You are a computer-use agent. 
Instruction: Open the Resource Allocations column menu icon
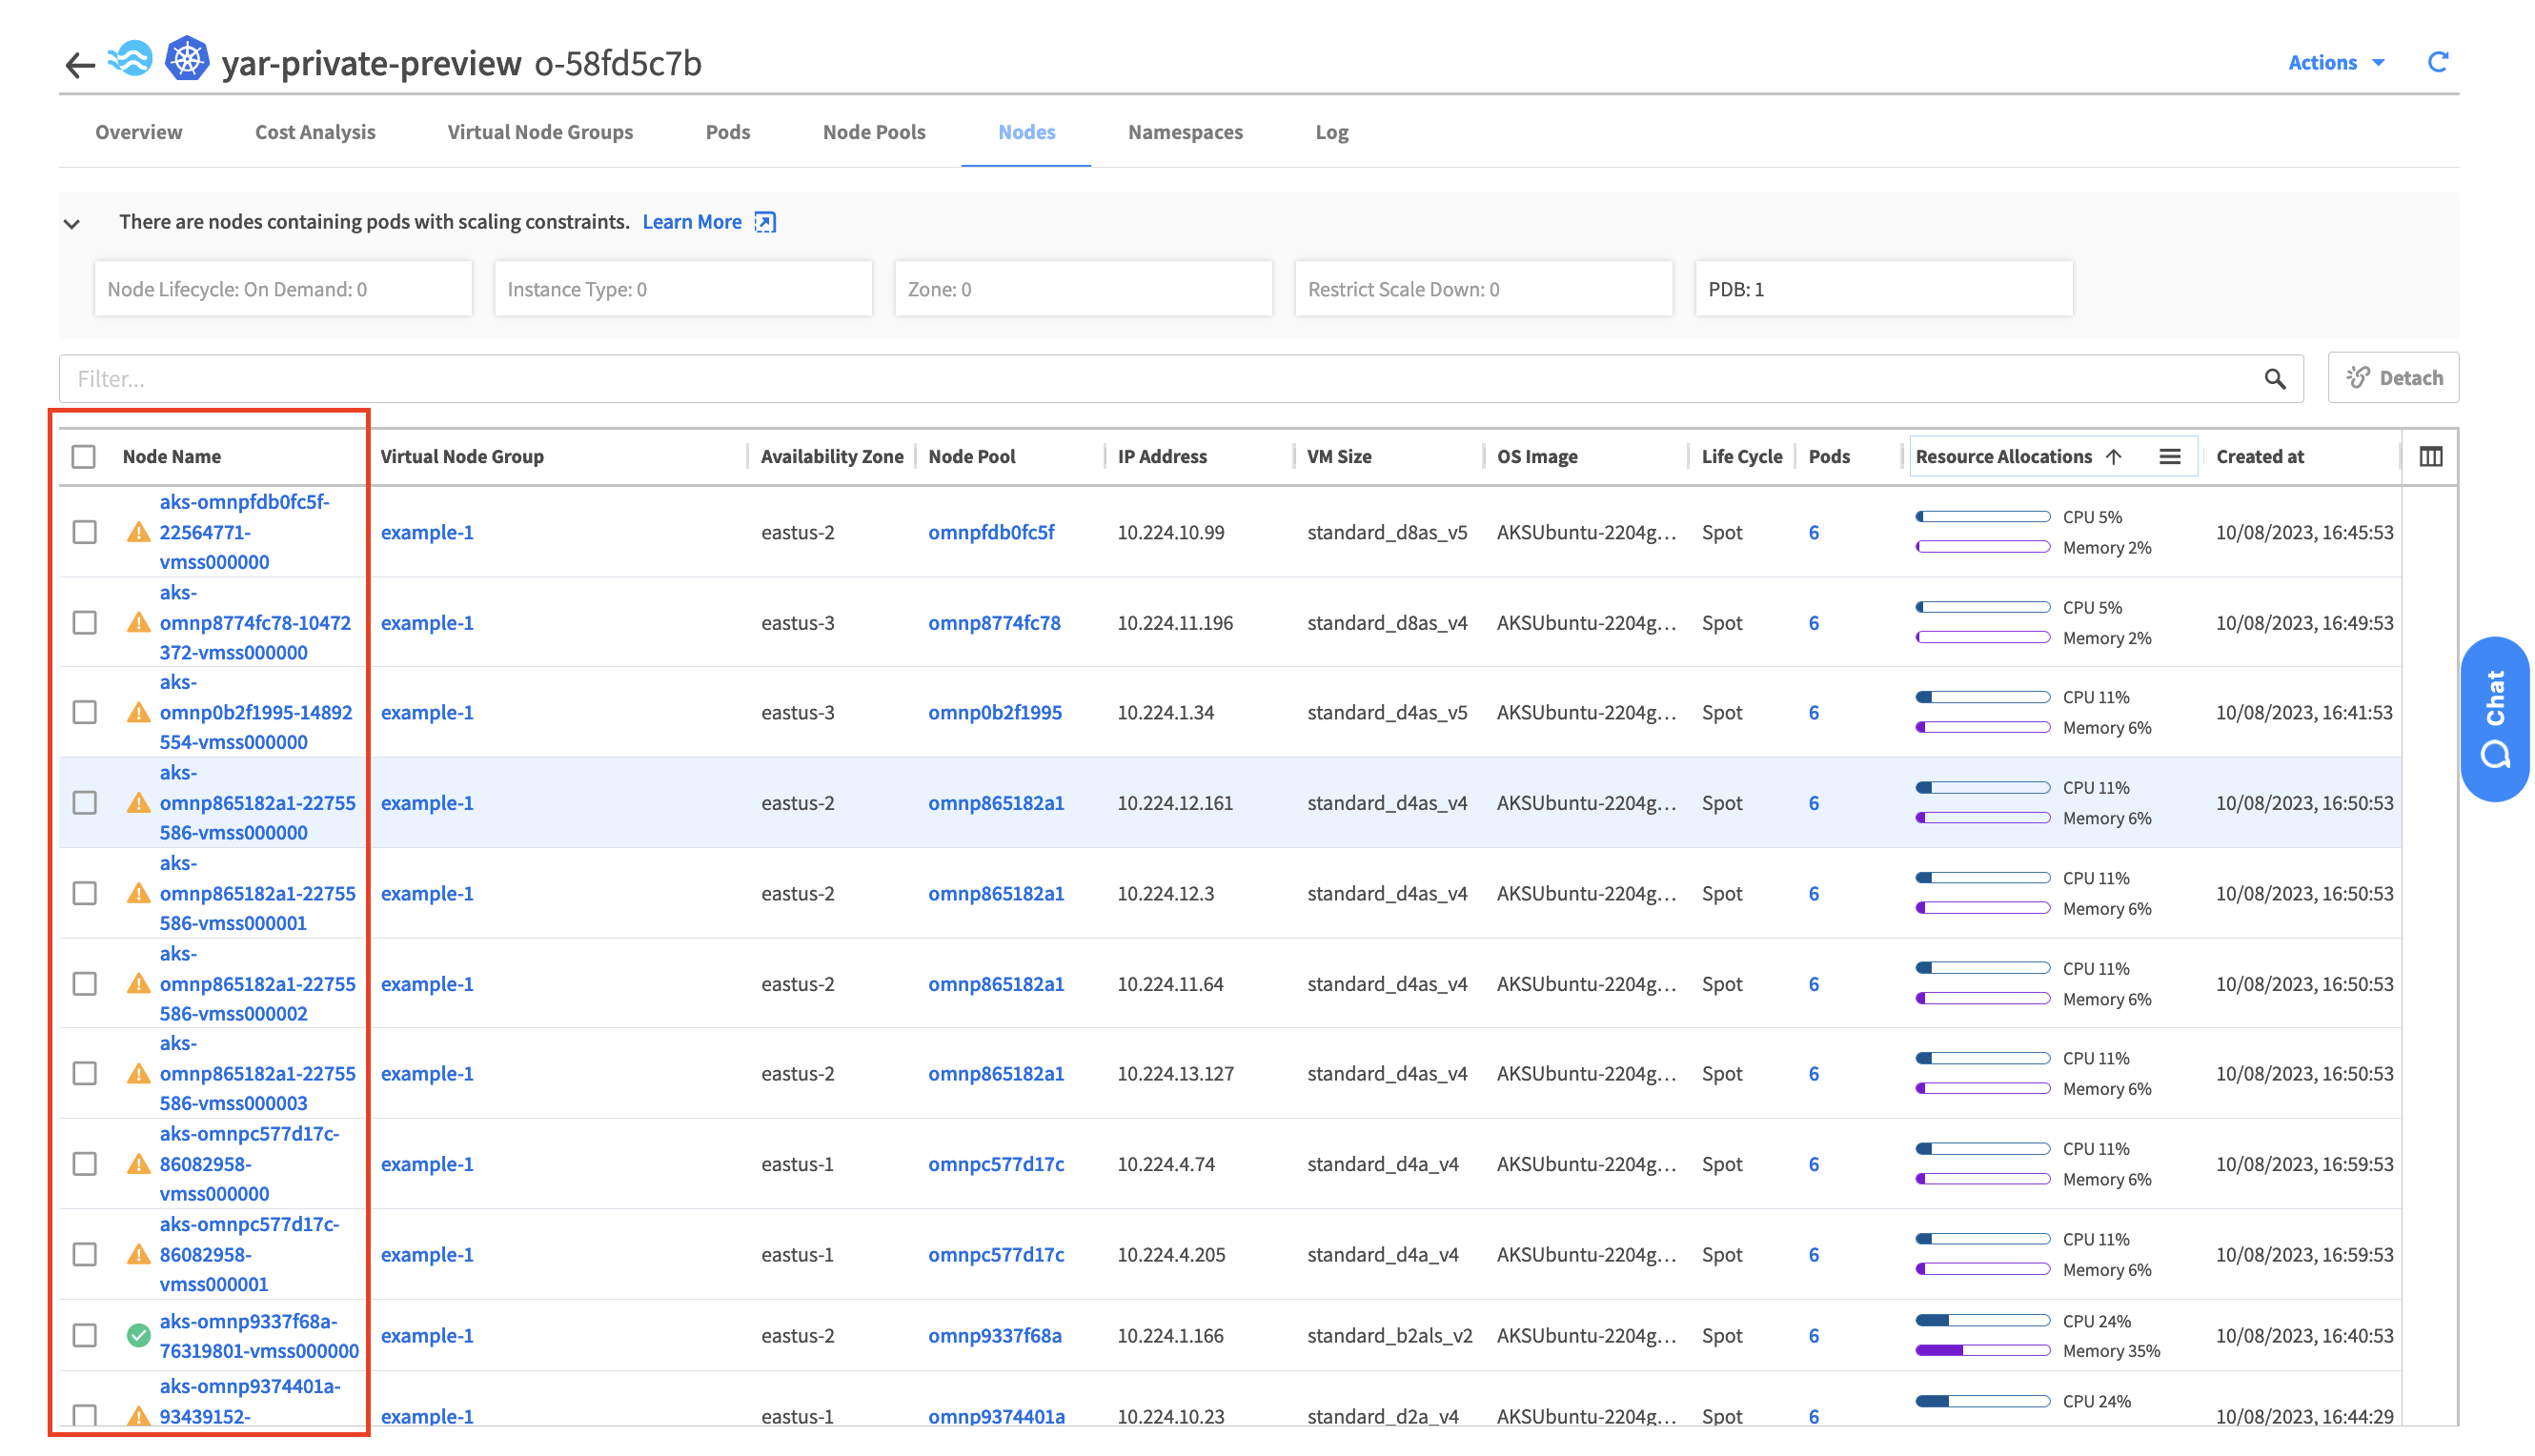pos(2170,457)
